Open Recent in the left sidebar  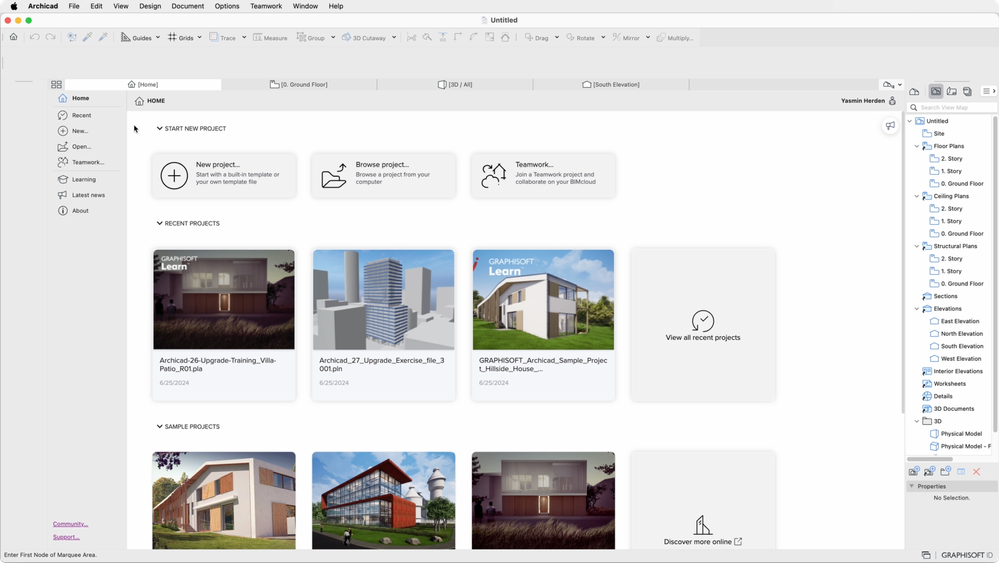click(x=75, y=115)
